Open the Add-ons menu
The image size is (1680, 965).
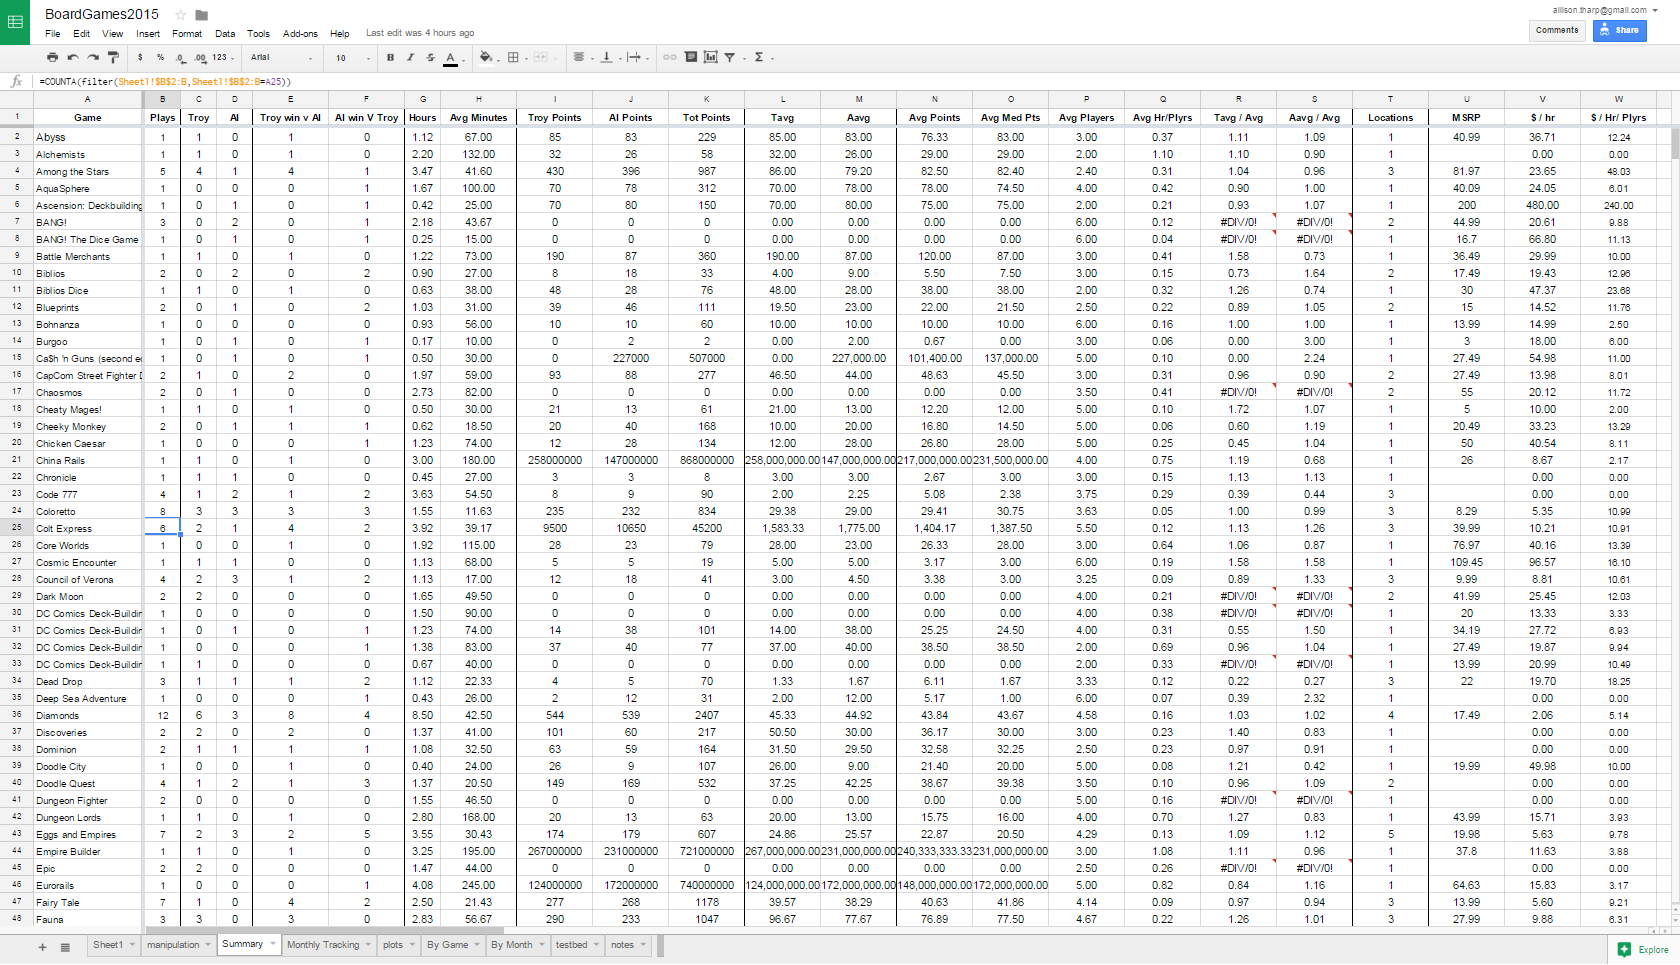pyautogui.click(x=300, y=33)
